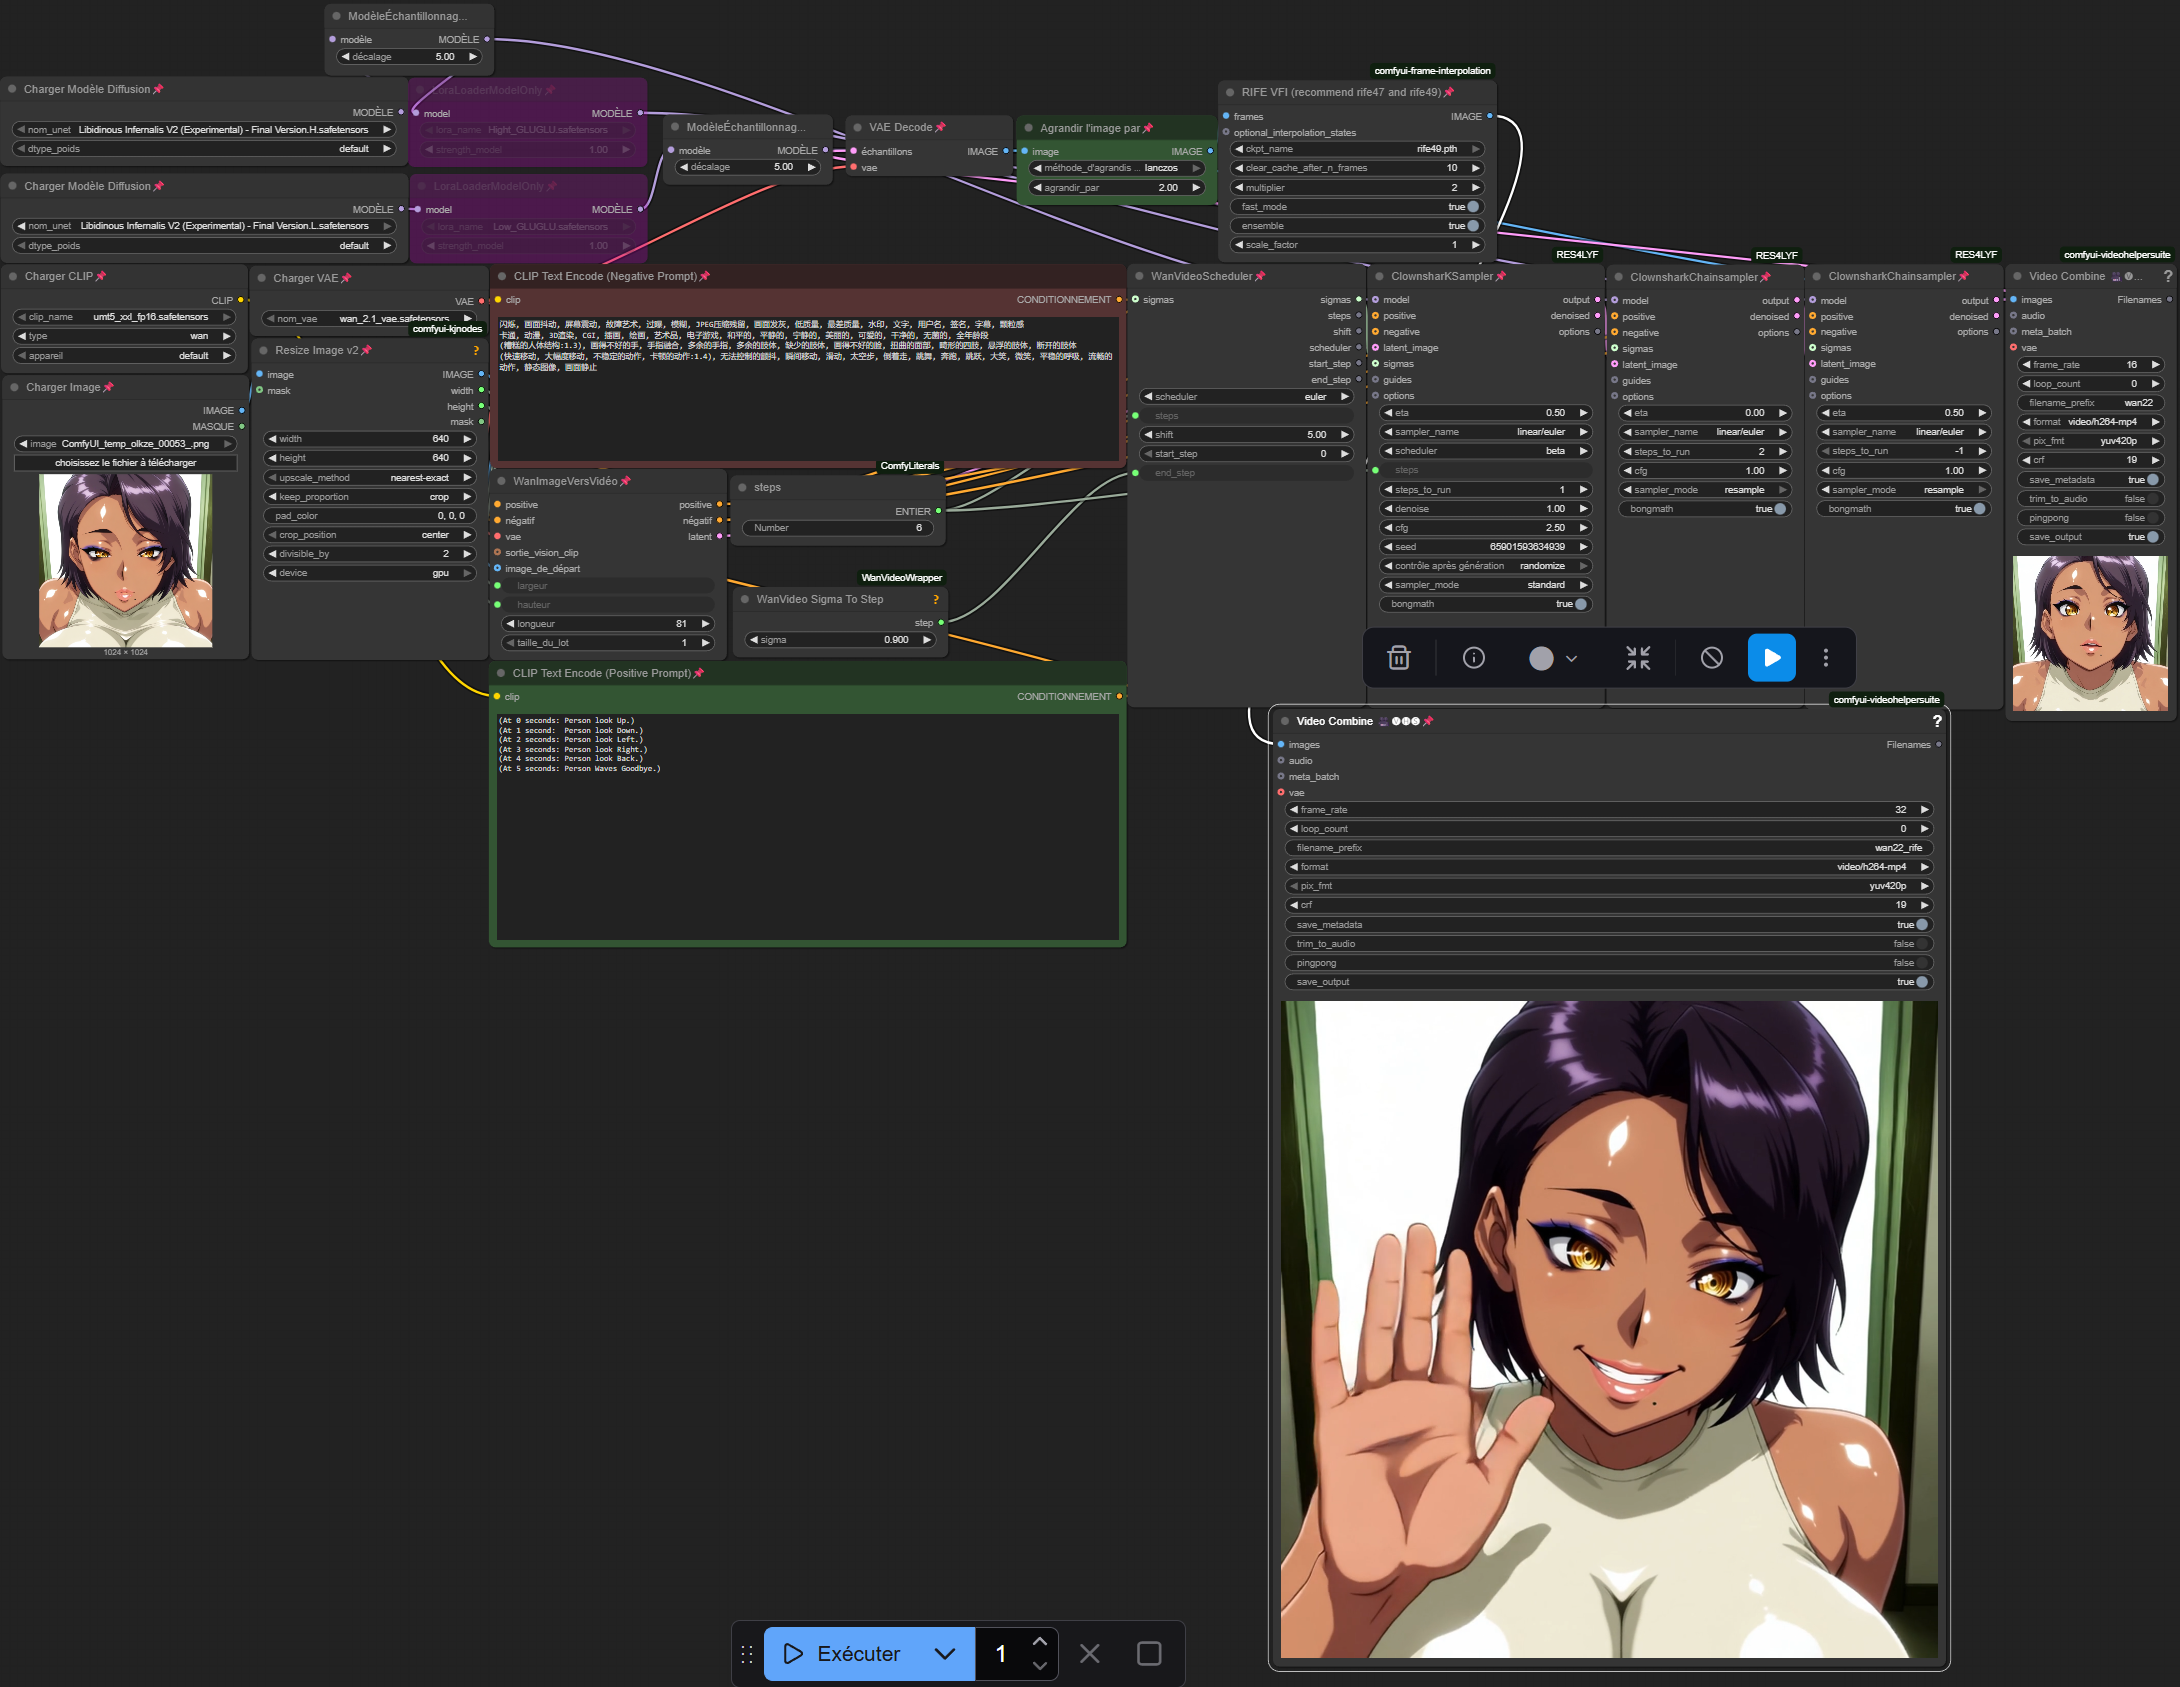Toggle fast_mode in RIFE VFI node
The image size is (2180, 1687).
1472,207
